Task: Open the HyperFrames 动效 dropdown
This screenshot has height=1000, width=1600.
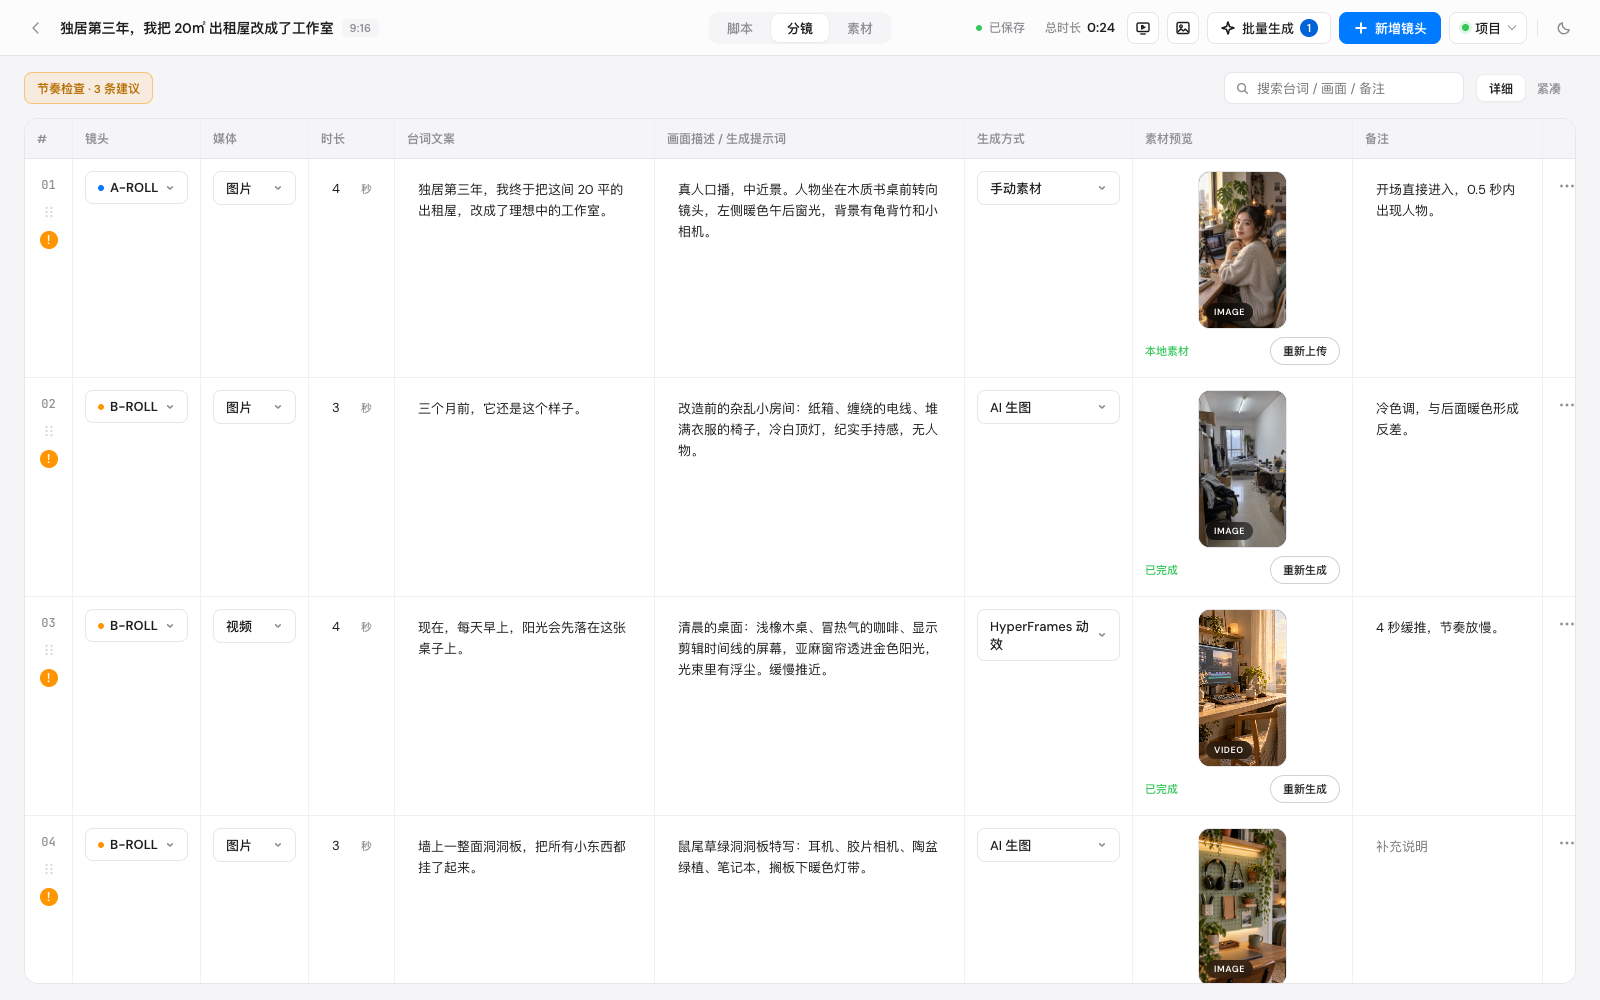Action: pyautogui.click(x=1048, y=635)
